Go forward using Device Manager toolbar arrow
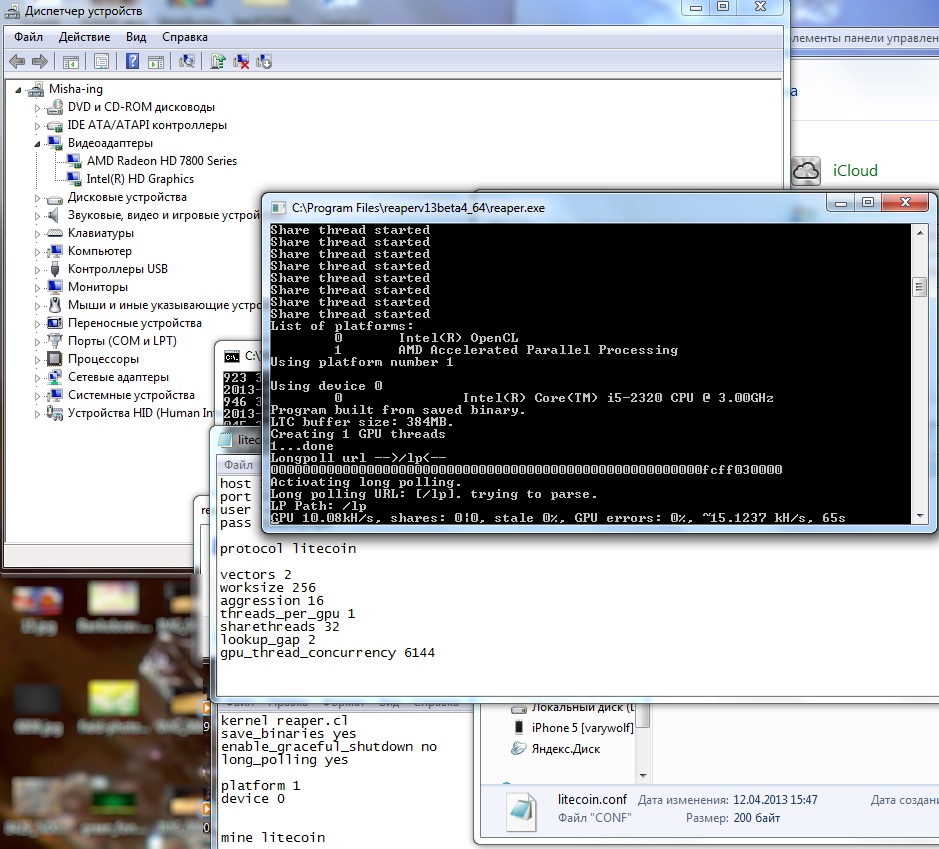Screen dimensions: 939x849 point(40,61)
